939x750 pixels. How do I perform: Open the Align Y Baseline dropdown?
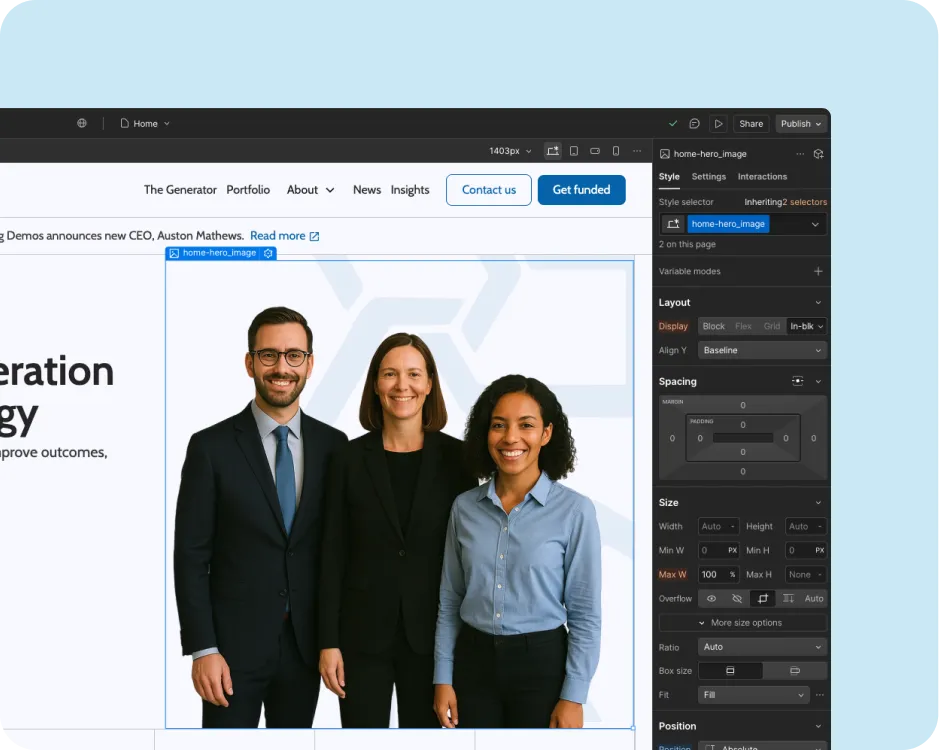pos(762,350)
